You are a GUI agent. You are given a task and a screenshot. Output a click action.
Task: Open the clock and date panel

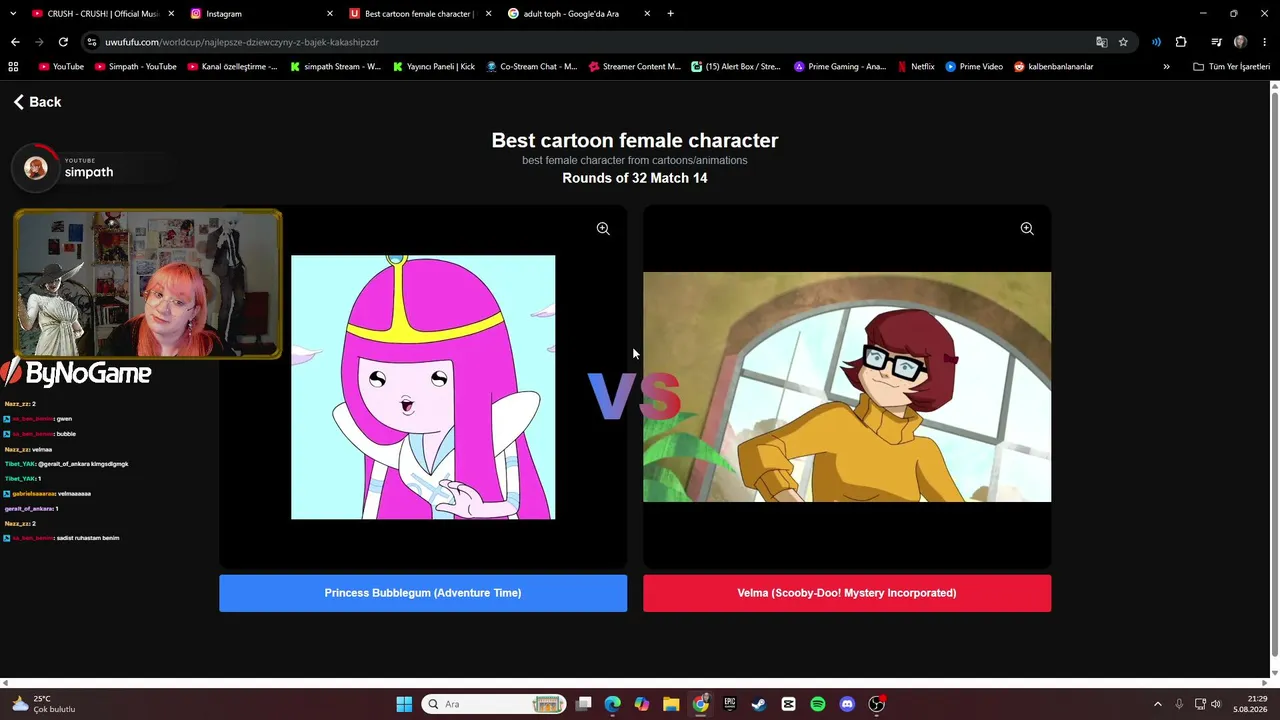1251,704
